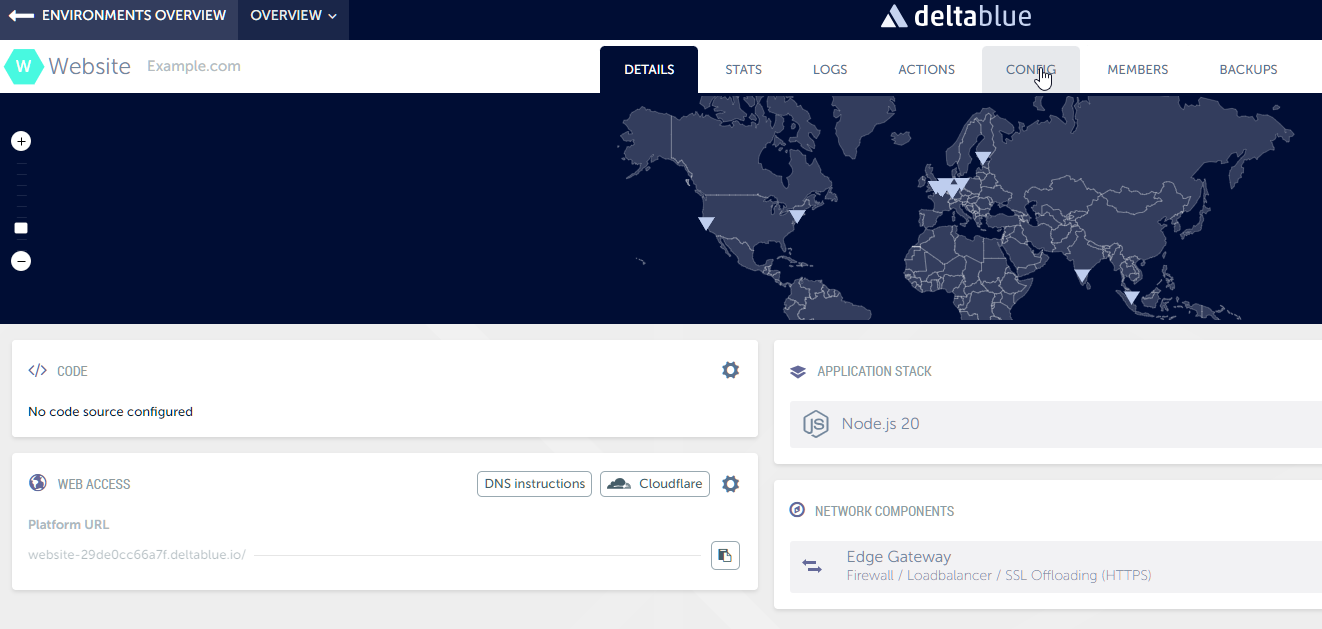Open the Members tab
Viewport: 1322px width, 629px height.
[1137, 70]
